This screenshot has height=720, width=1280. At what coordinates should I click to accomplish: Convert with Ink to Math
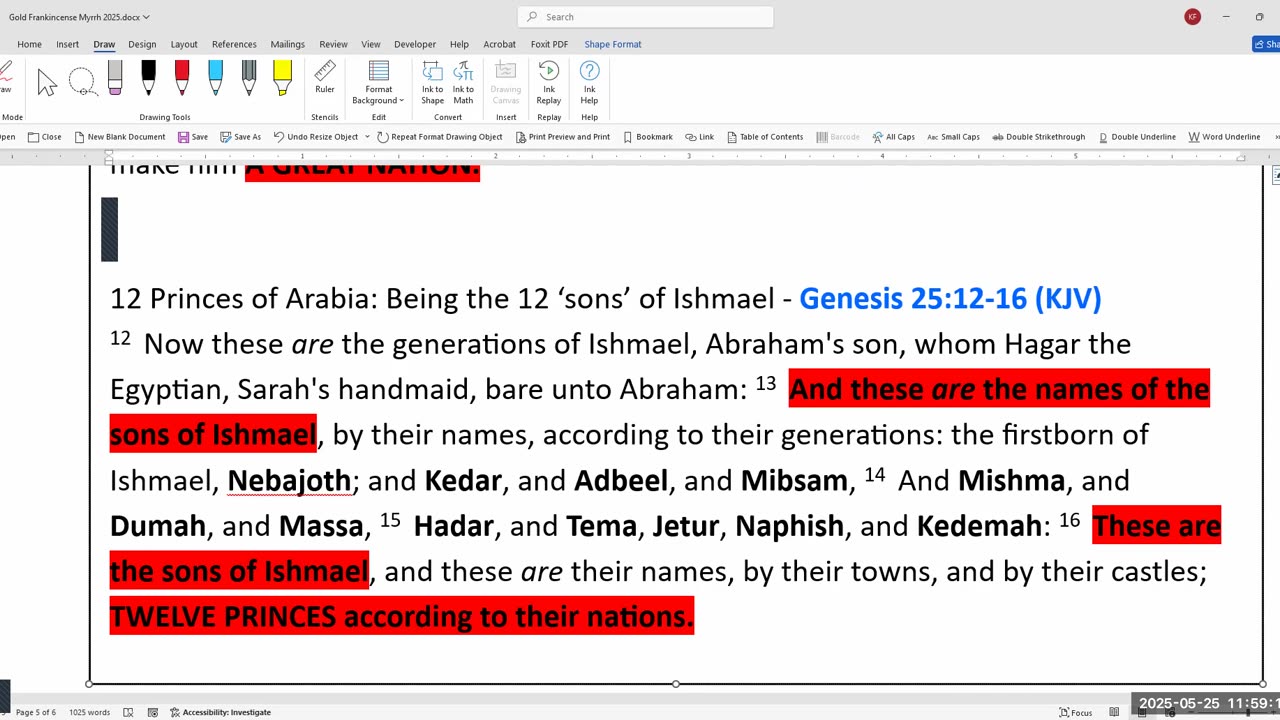tap(463, 83)
